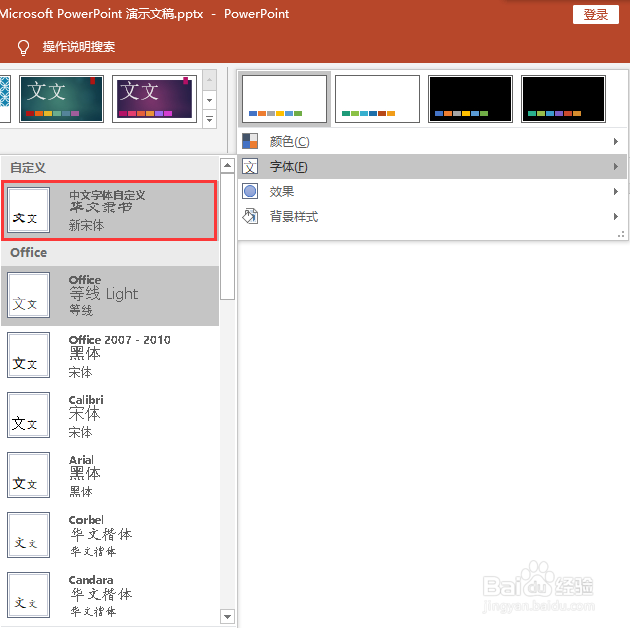This screenshot has width=630, height=628.
Task: Choose the Arial 黑体 font set
Action: click(x=110, y=475)
